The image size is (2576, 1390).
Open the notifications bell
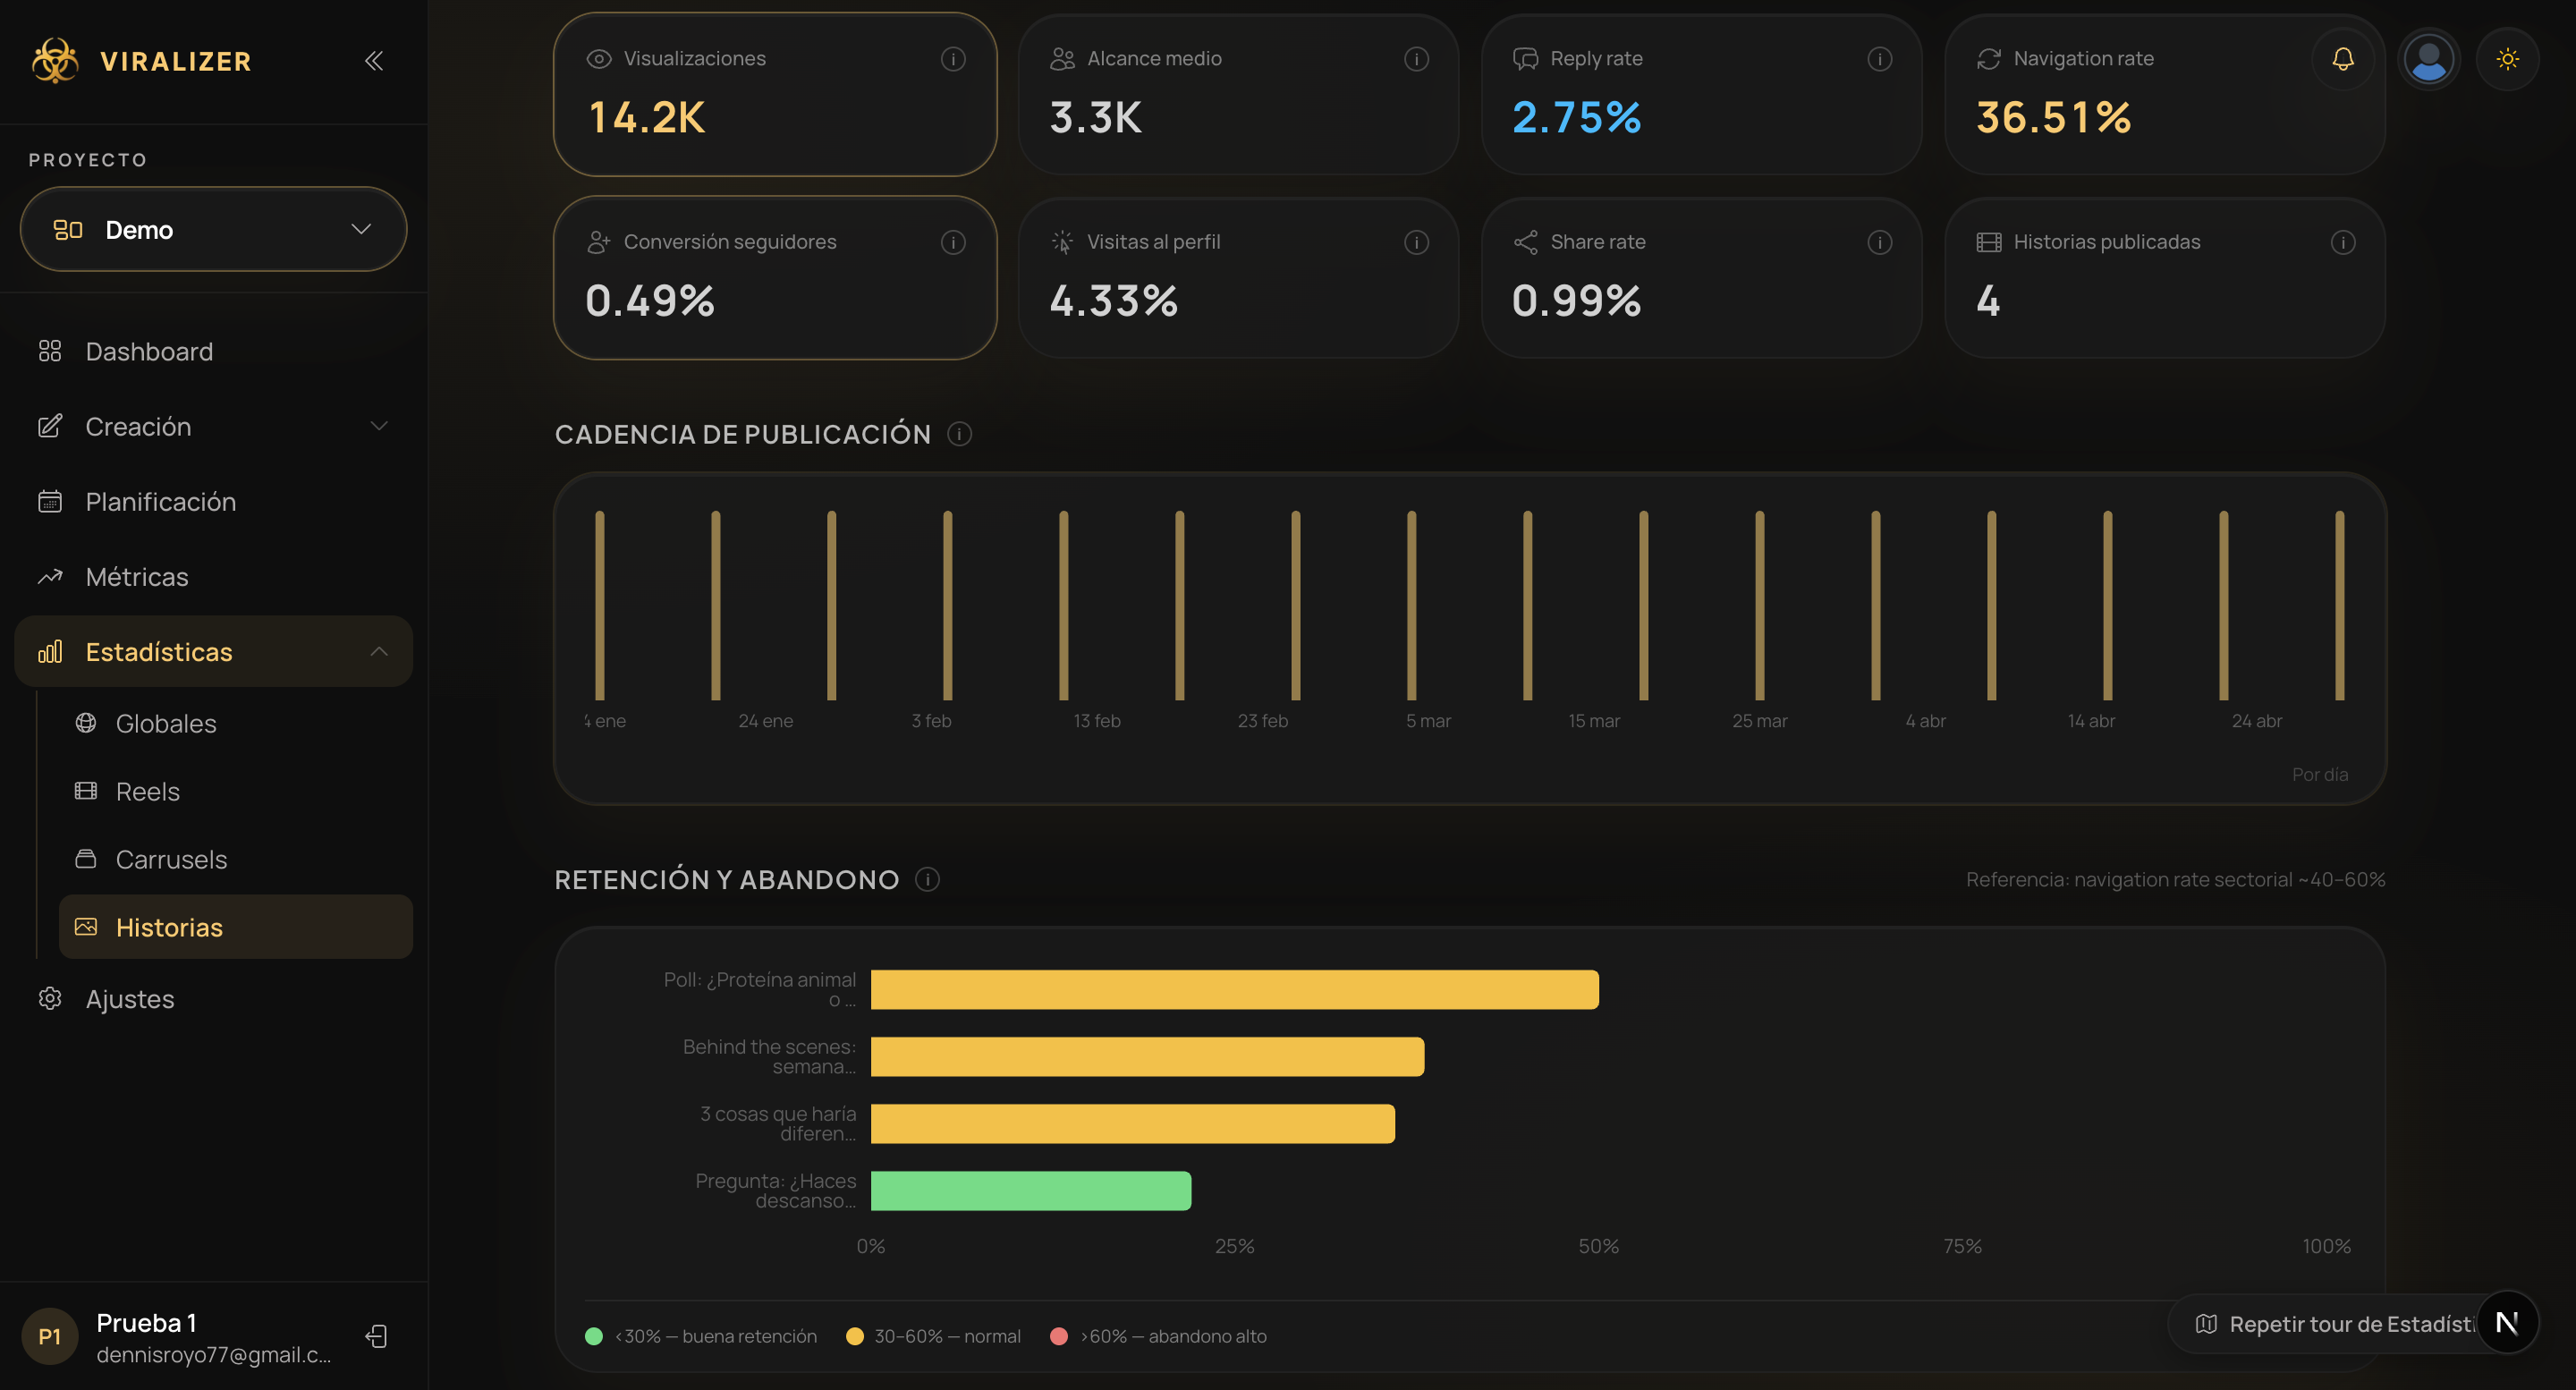coord(2343,59)
